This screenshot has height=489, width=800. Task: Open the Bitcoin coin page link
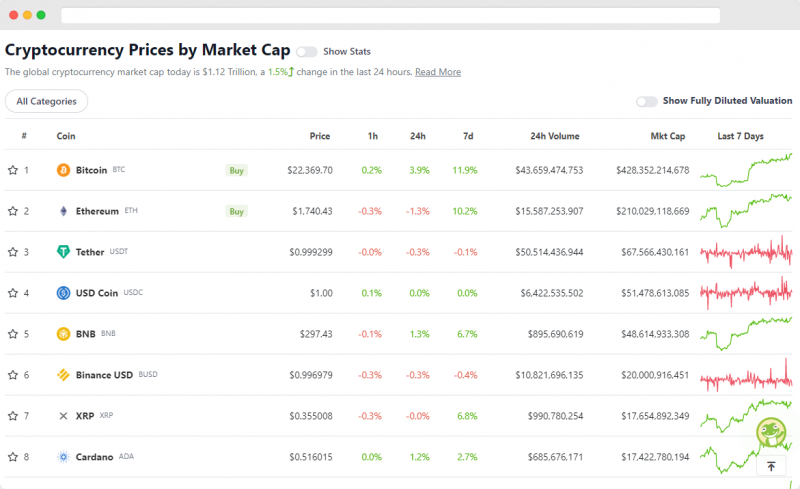point(91,170)
